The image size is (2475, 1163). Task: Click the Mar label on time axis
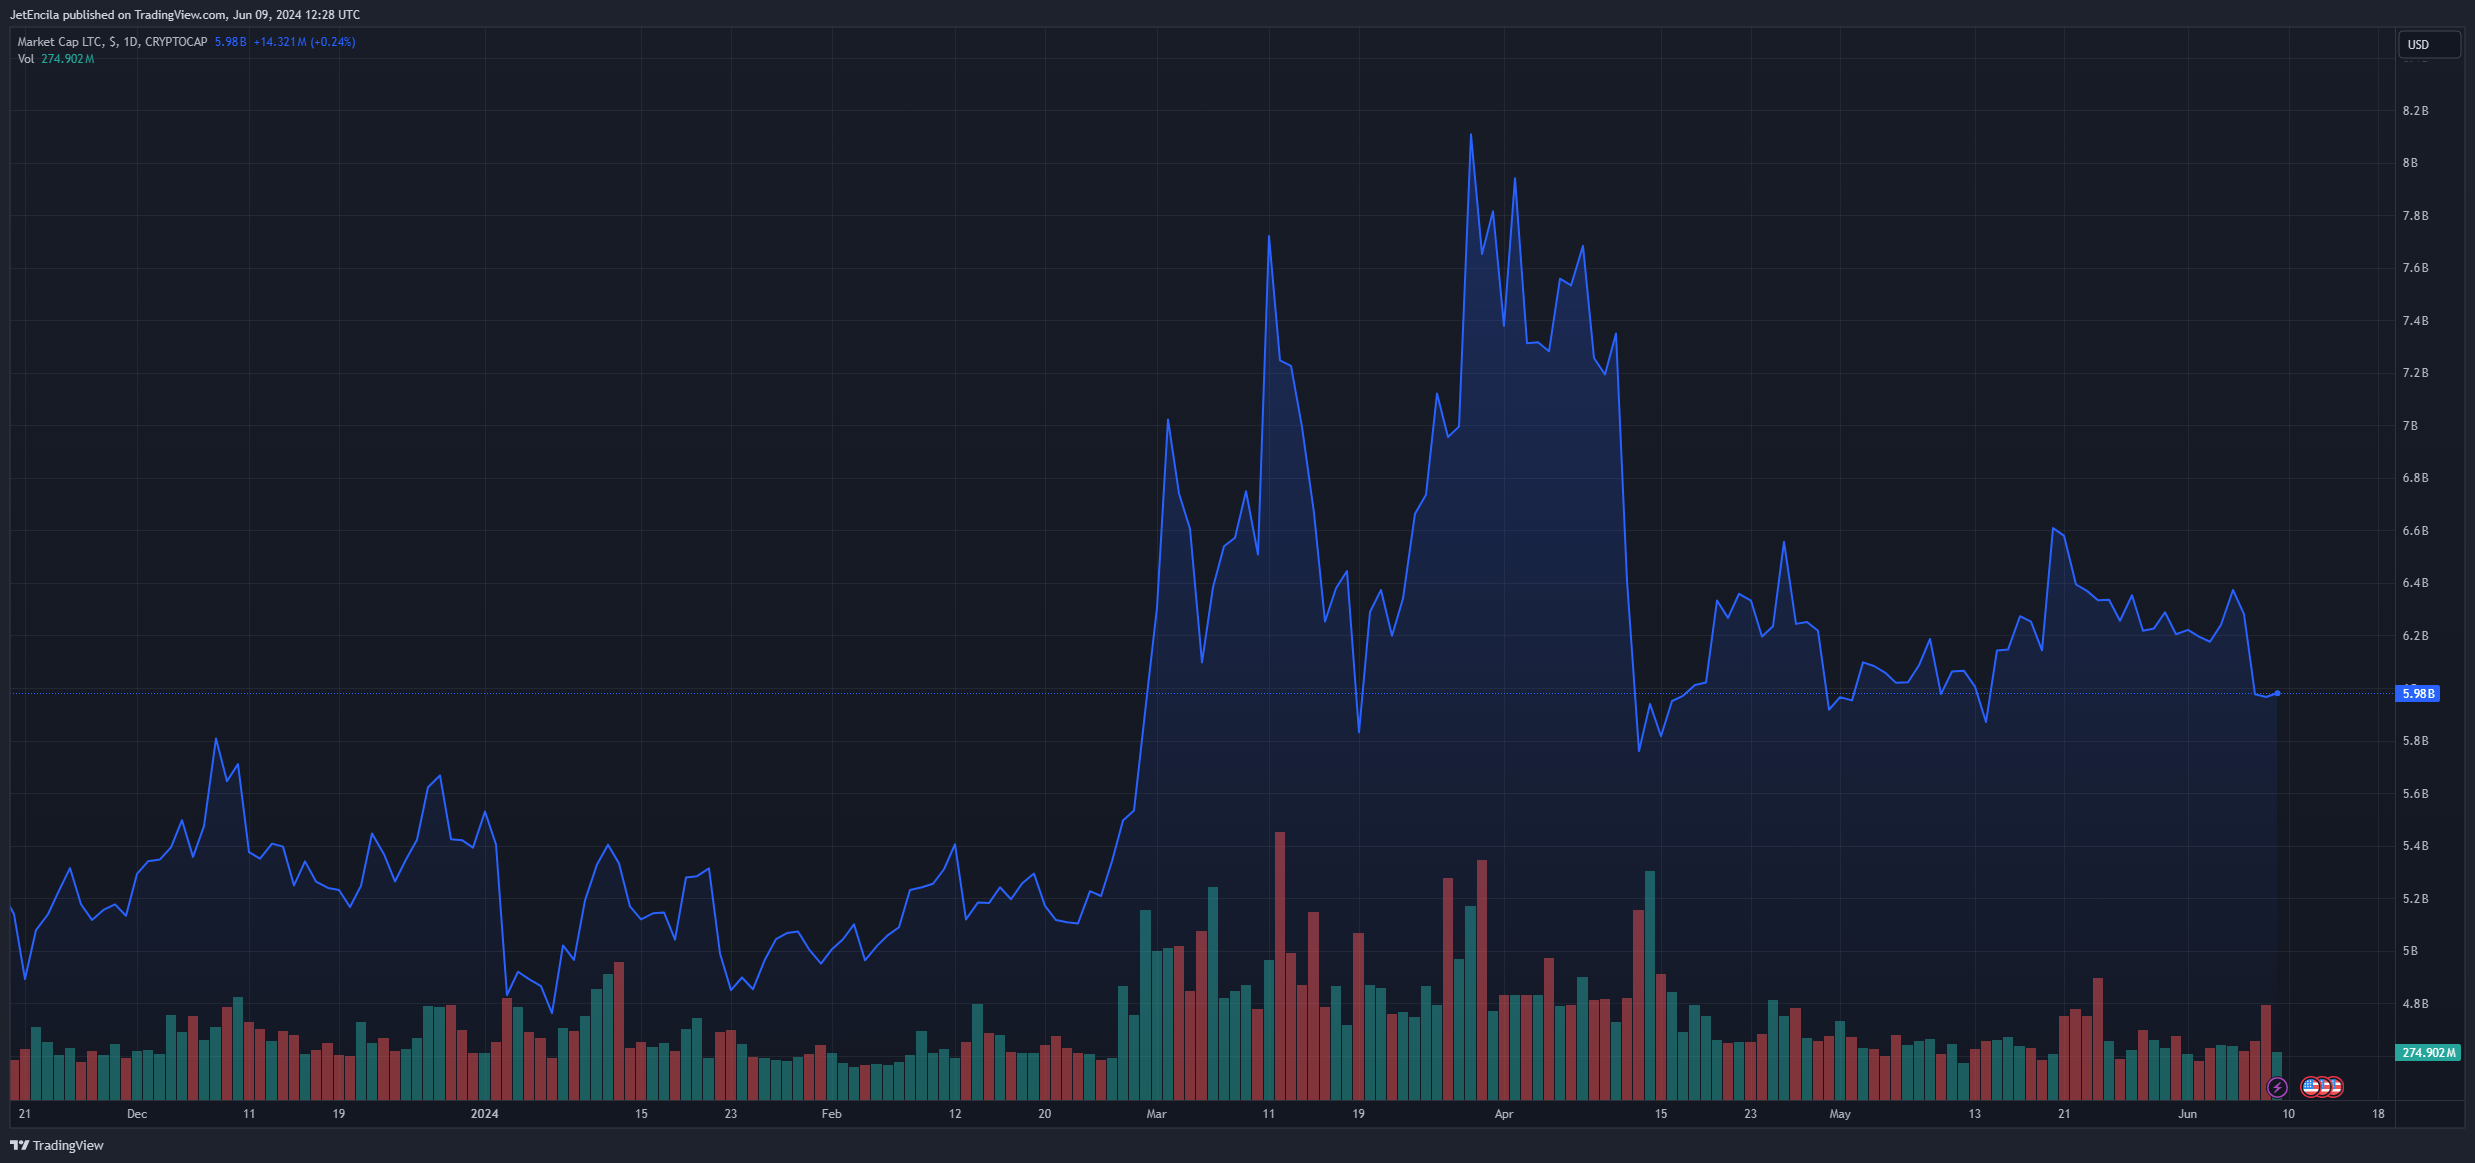(1156, 1114)
